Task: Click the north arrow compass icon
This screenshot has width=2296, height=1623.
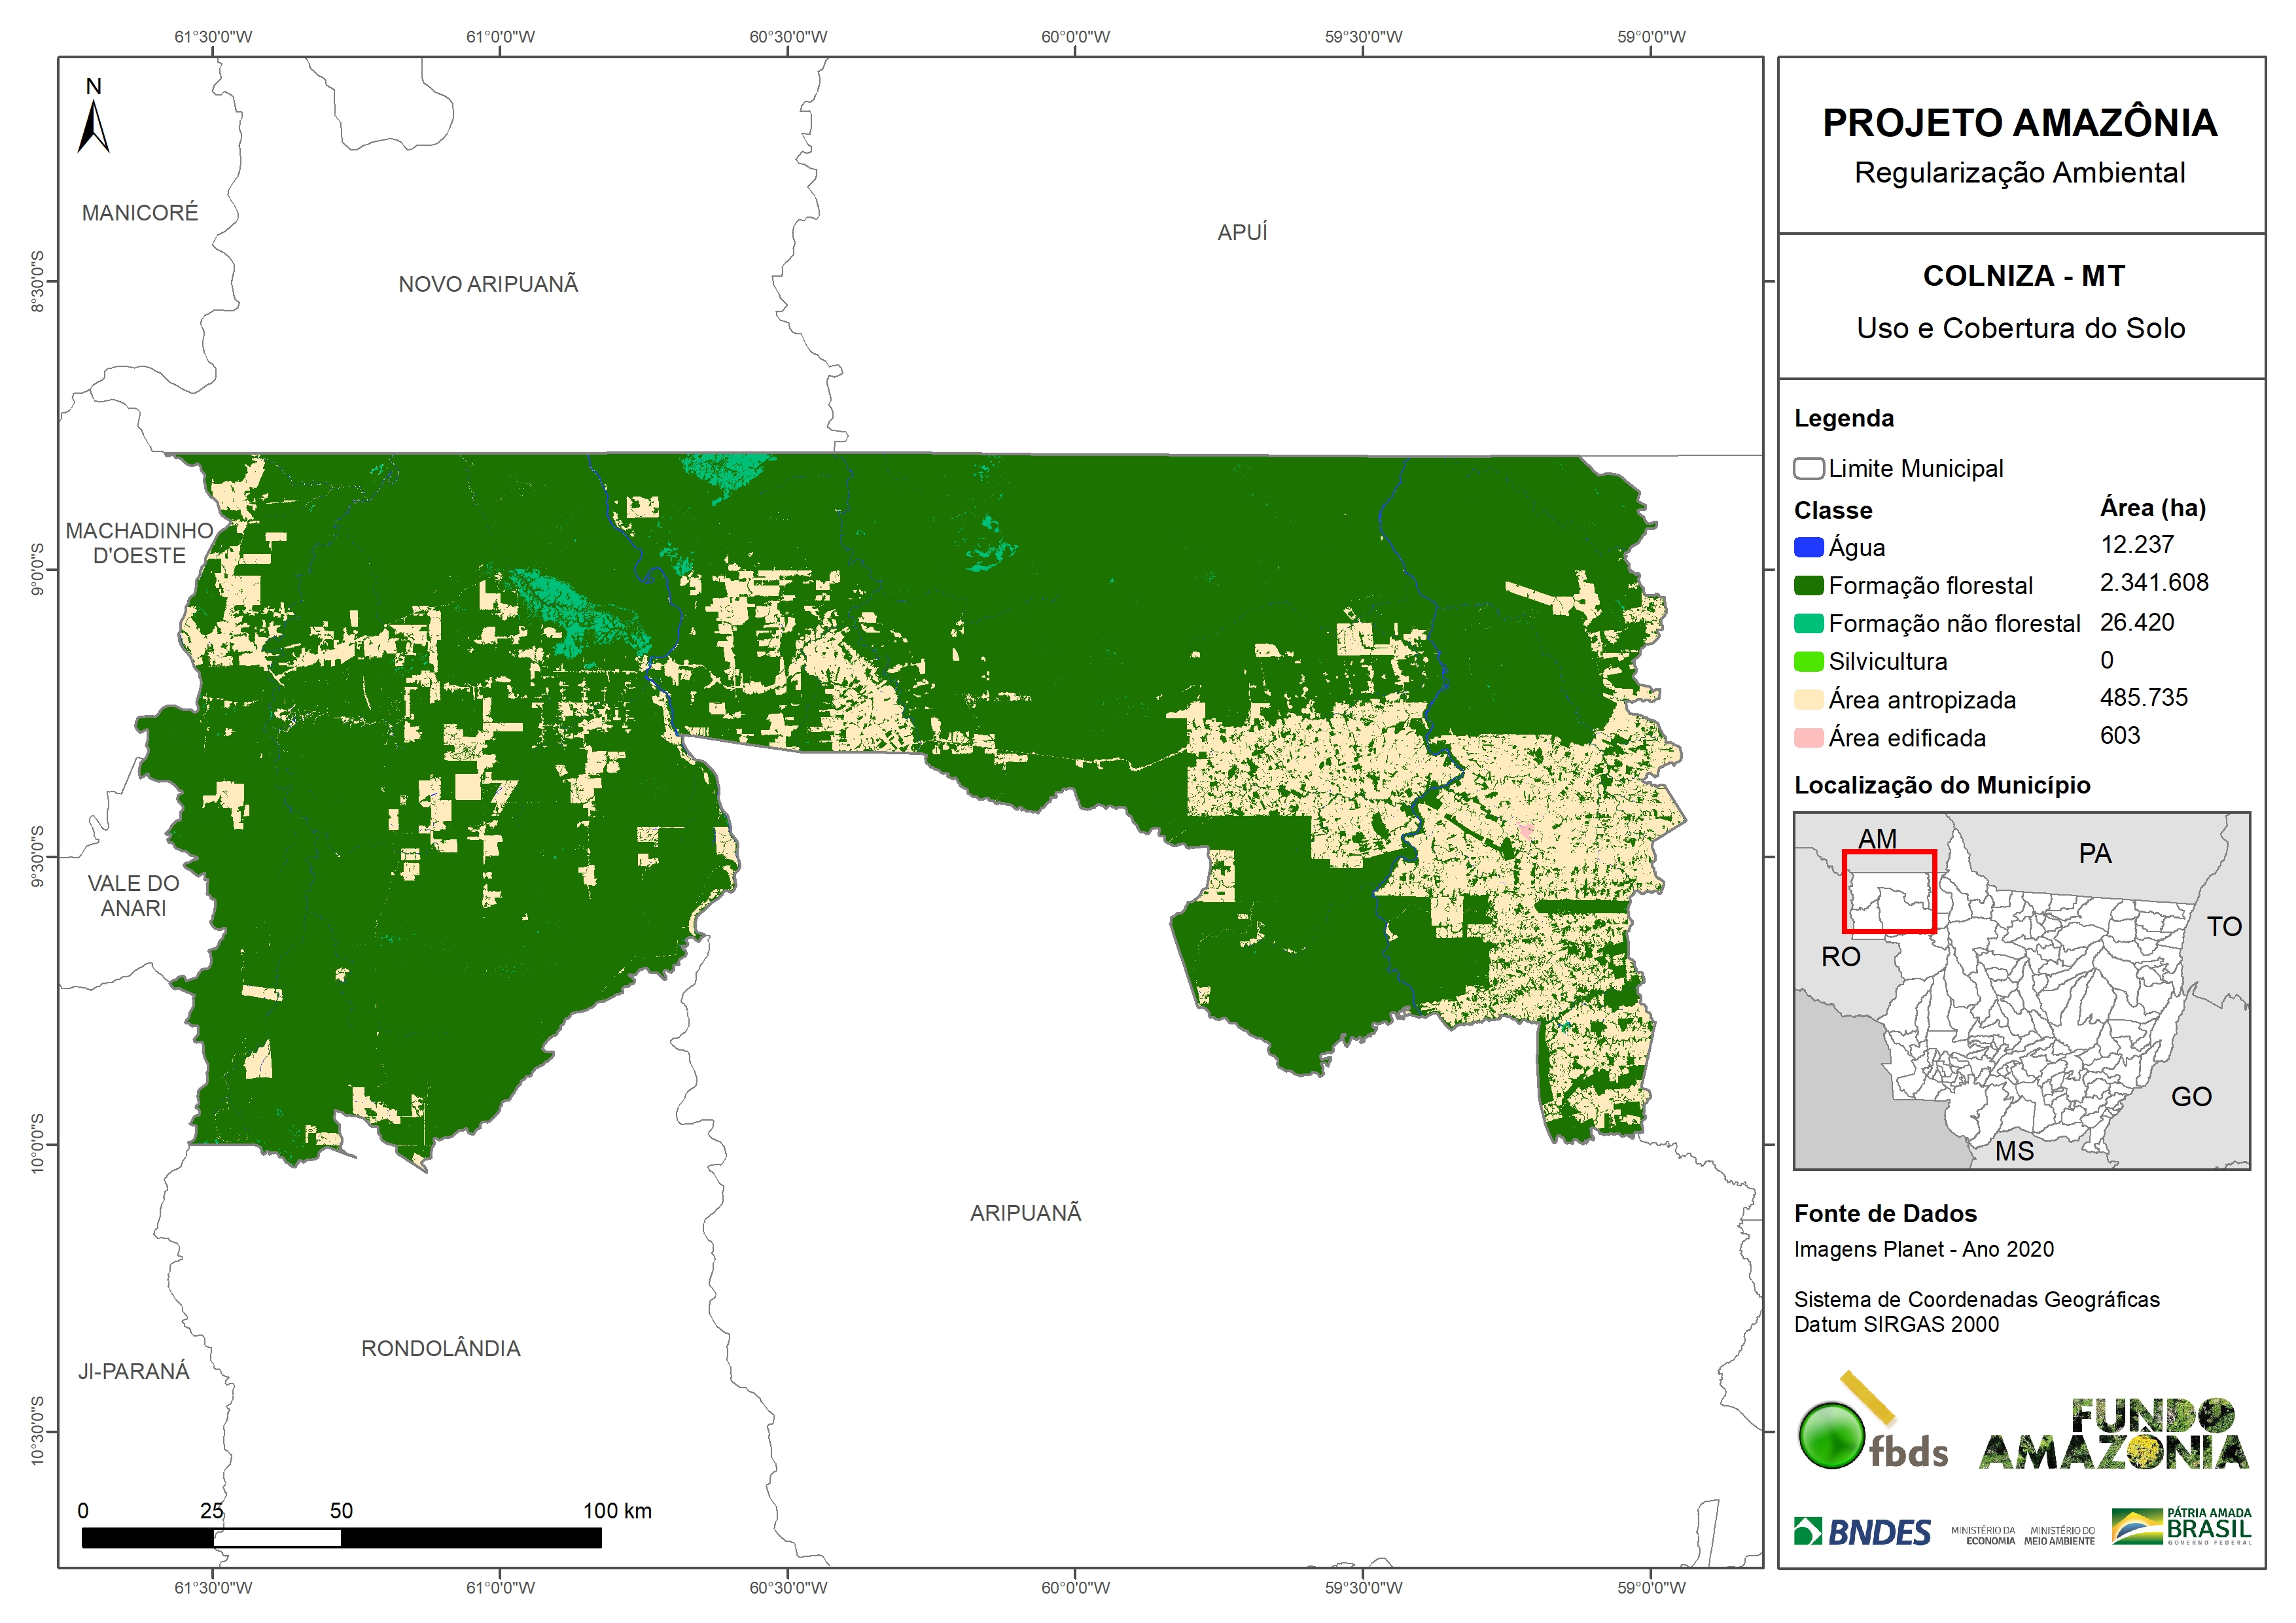Action: click(93, 126)
